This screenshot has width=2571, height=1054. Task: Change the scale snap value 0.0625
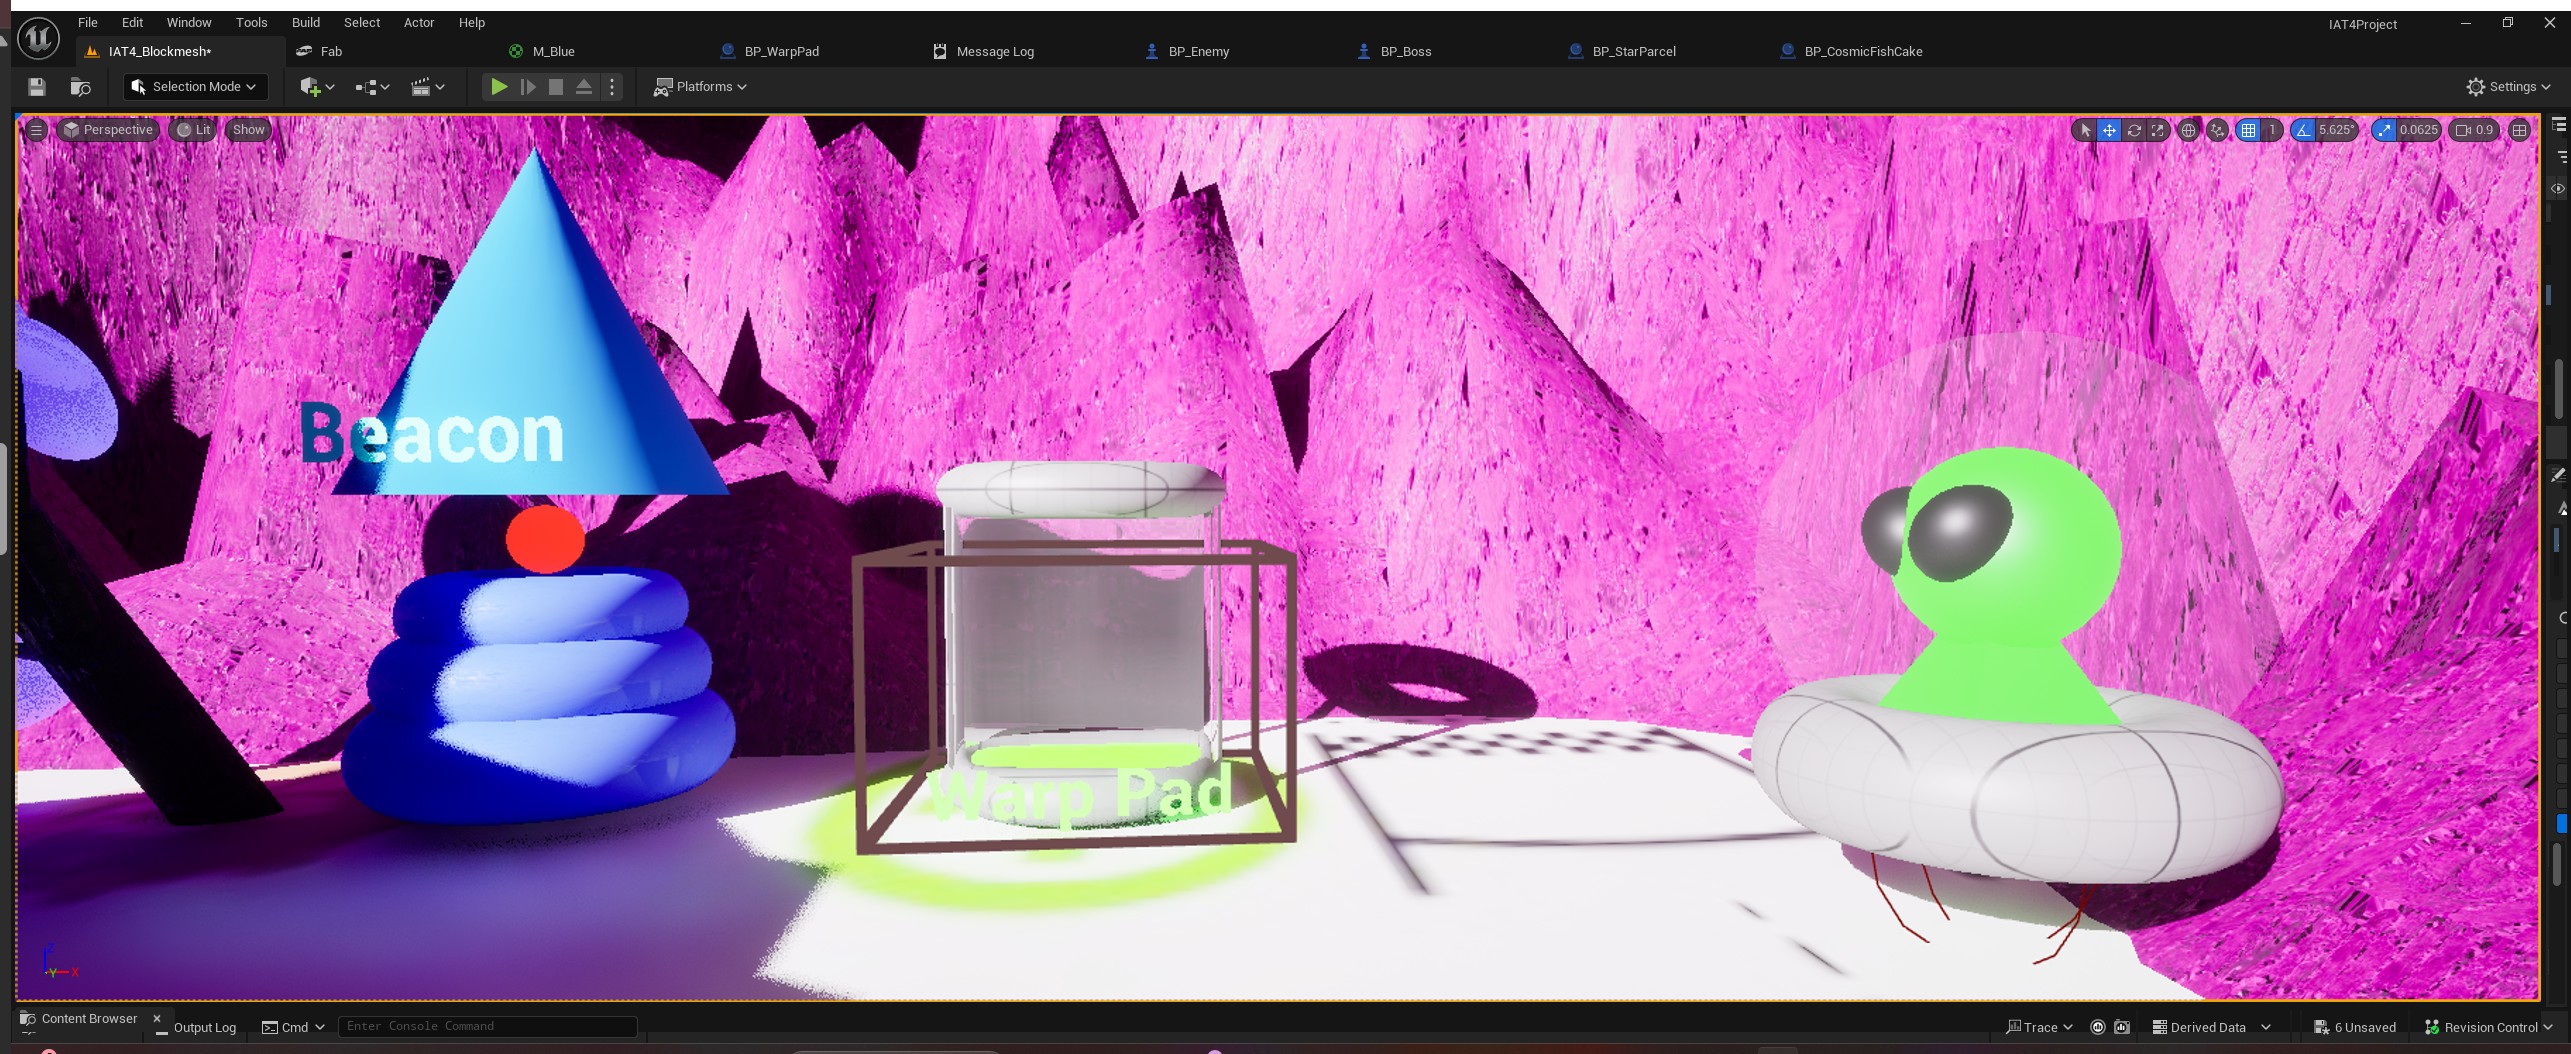tap(2419, 130)
